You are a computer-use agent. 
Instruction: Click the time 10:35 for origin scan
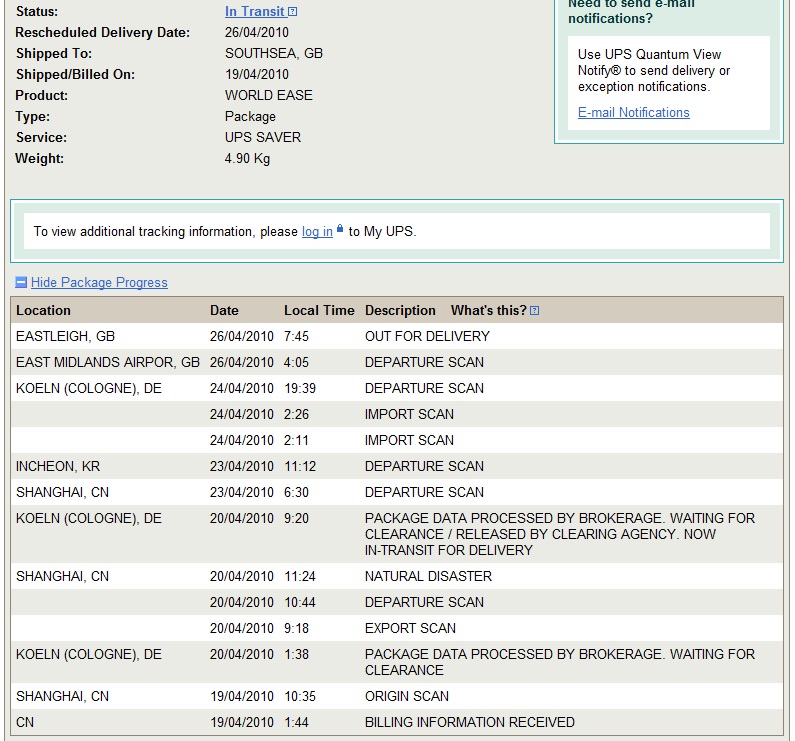tap(300, 696)
